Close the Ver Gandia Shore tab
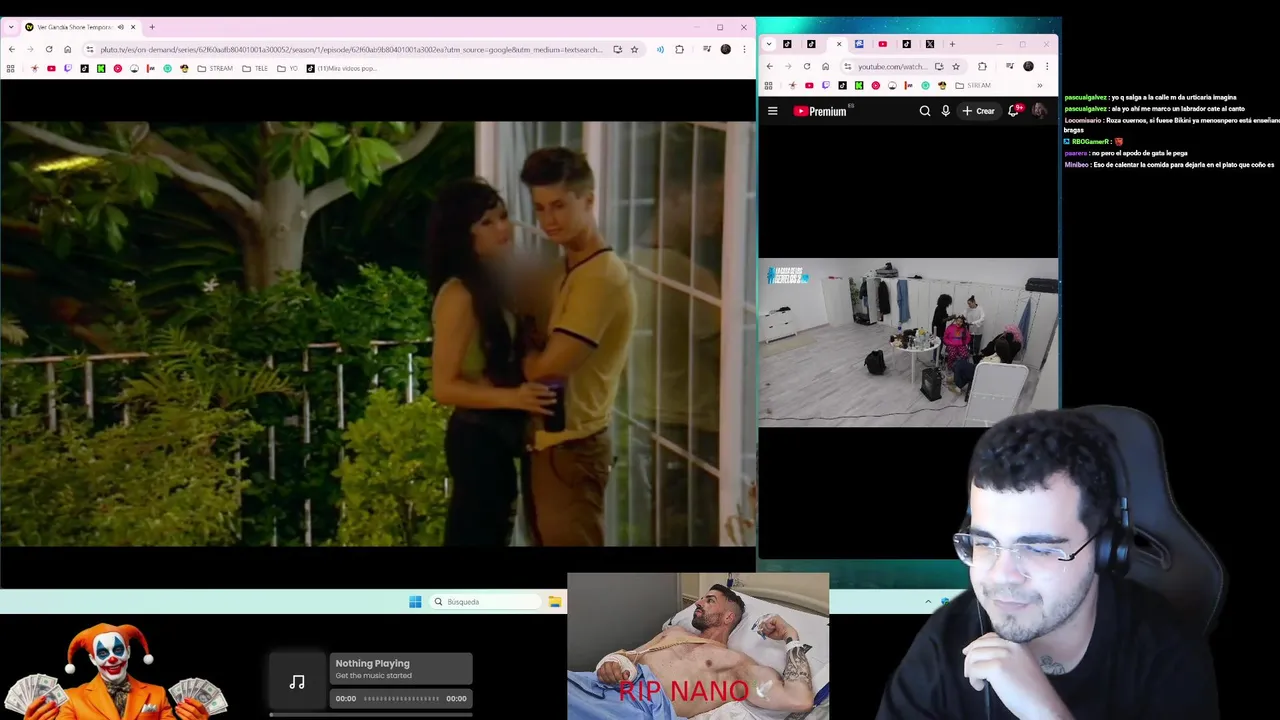 point(133,27)
